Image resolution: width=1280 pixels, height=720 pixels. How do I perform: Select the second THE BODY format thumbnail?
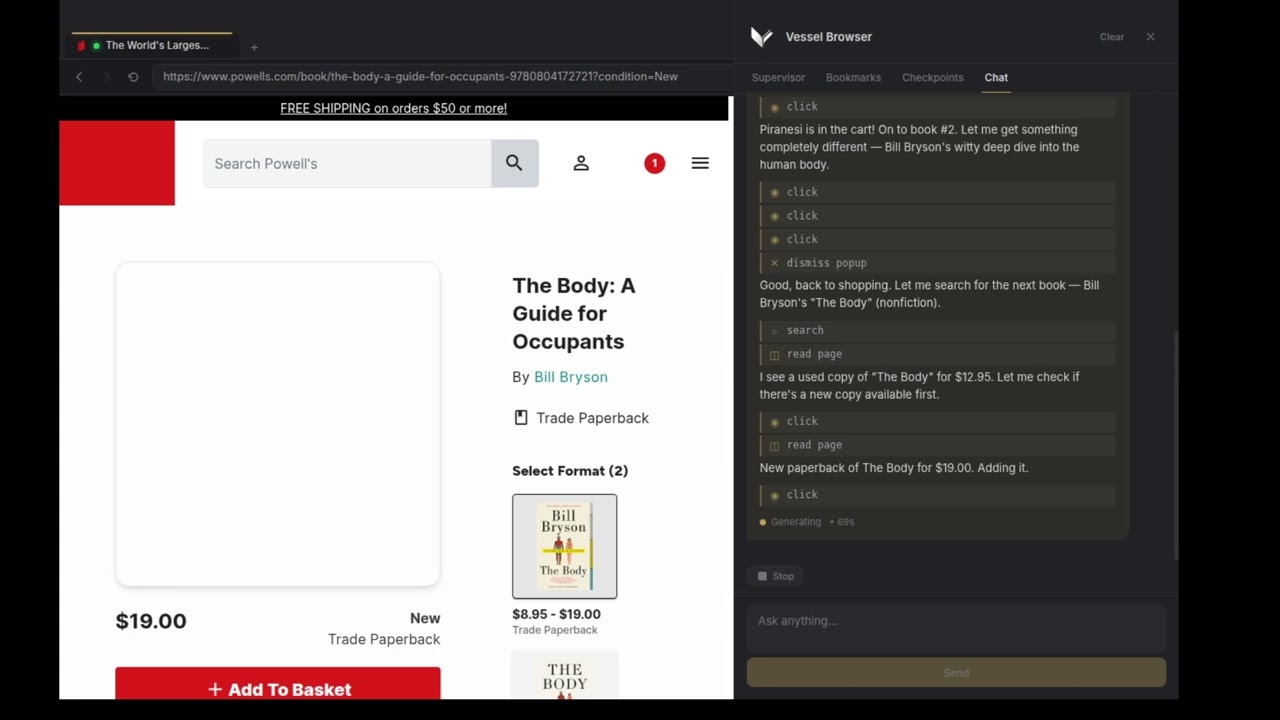tap(564, 676)
